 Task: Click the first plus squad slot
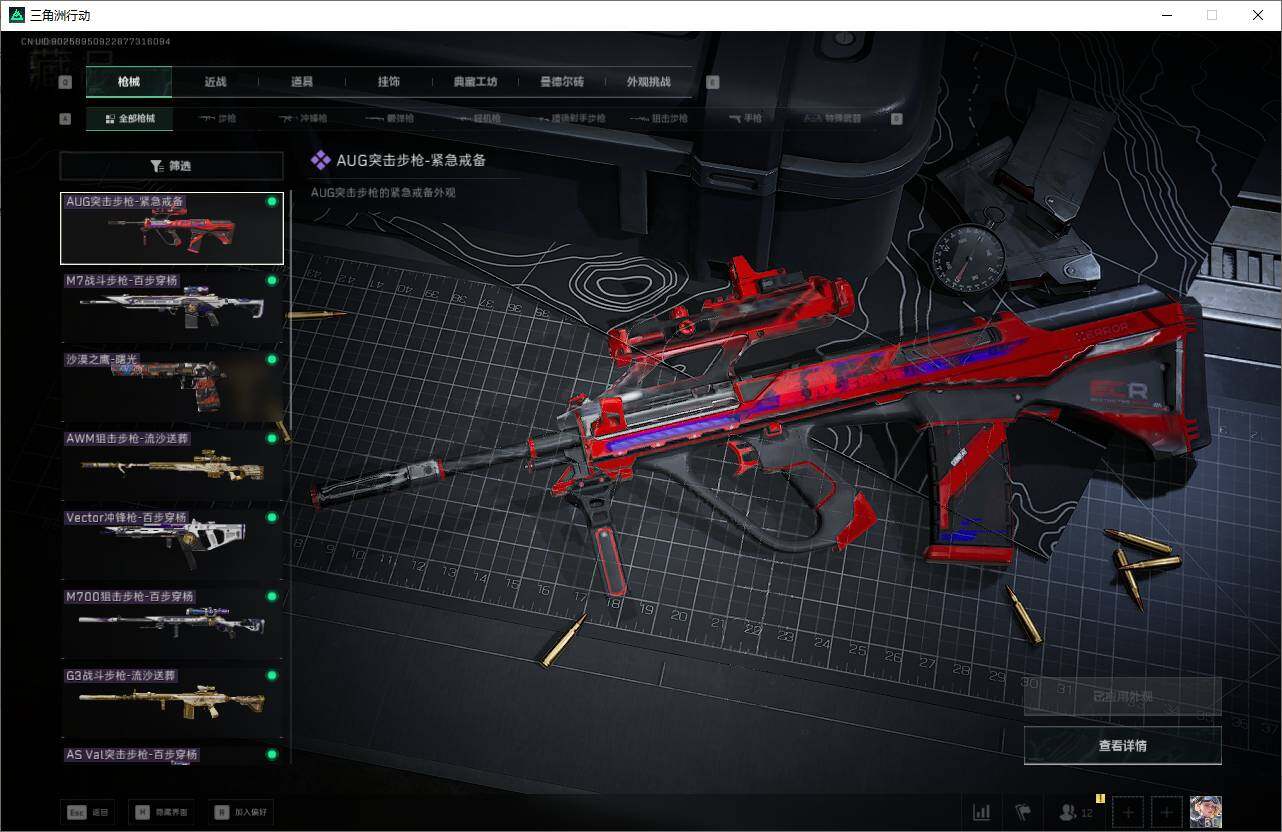1128,812
